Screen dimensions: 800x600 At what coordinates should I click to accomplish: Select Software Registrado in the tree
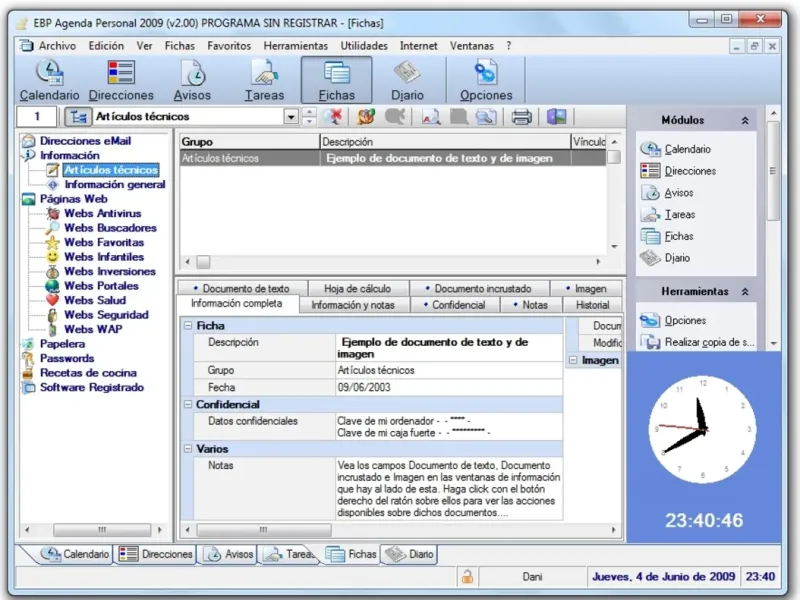pyautogui.click(x=92, y=387)
